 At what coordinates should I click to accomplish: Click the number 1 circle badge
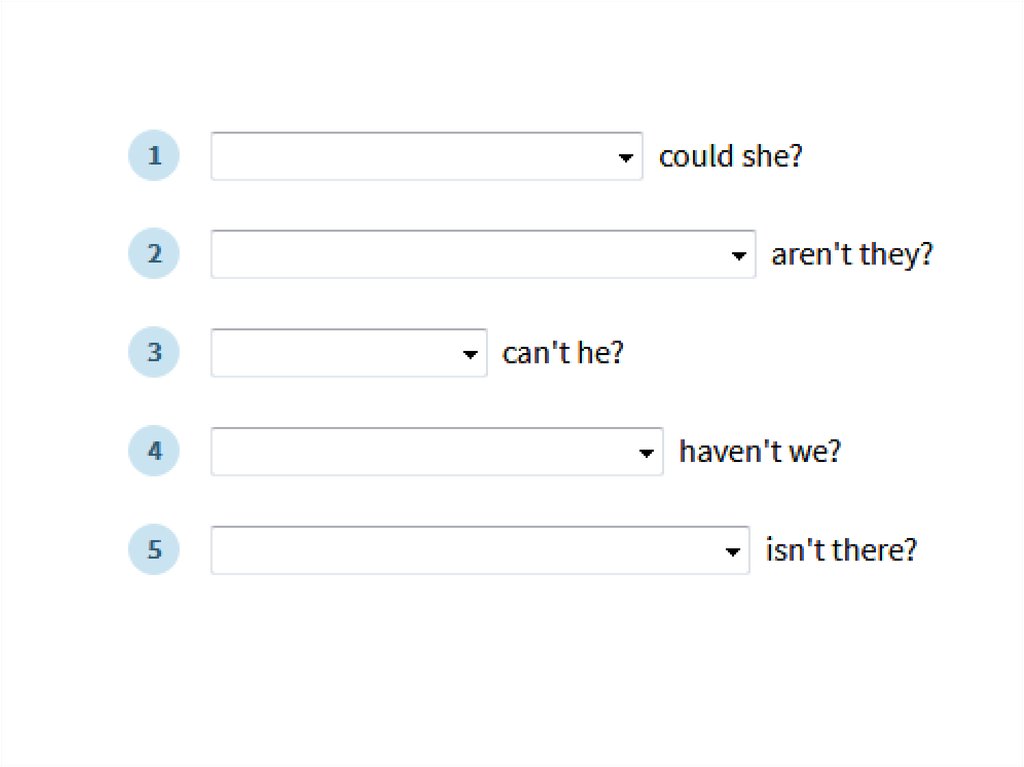click(154, 156)
